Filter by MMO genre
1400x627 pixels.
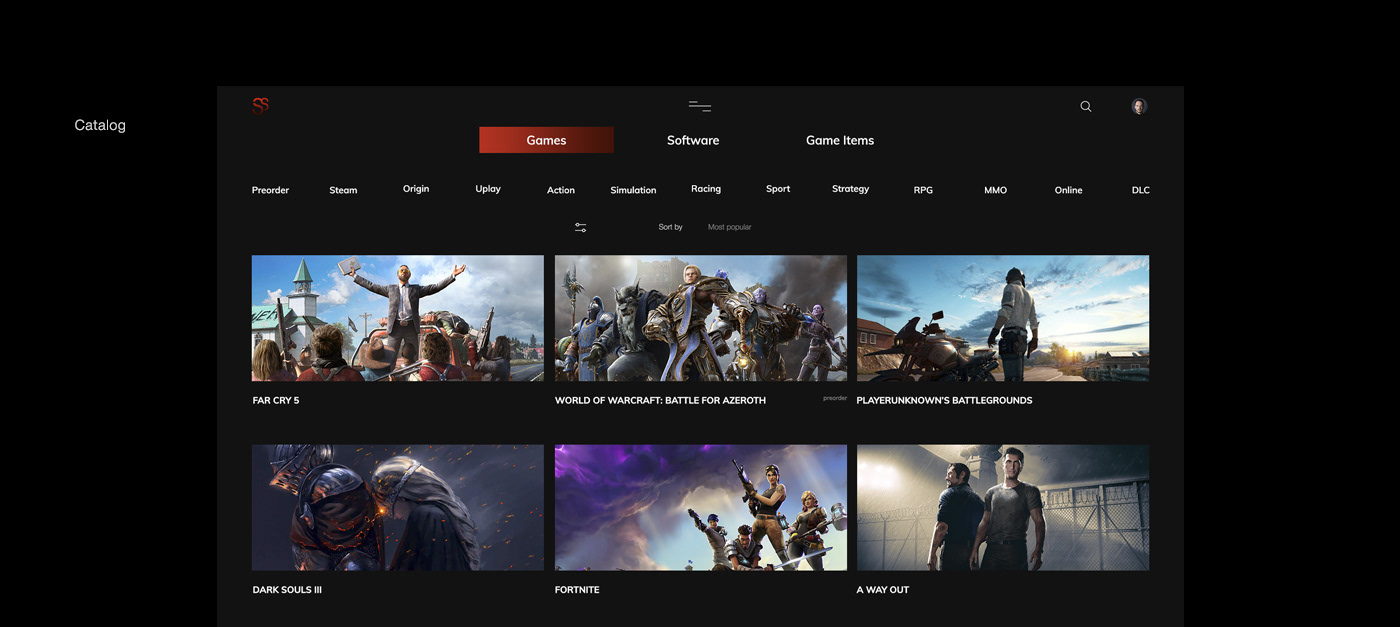pos(996,190)
